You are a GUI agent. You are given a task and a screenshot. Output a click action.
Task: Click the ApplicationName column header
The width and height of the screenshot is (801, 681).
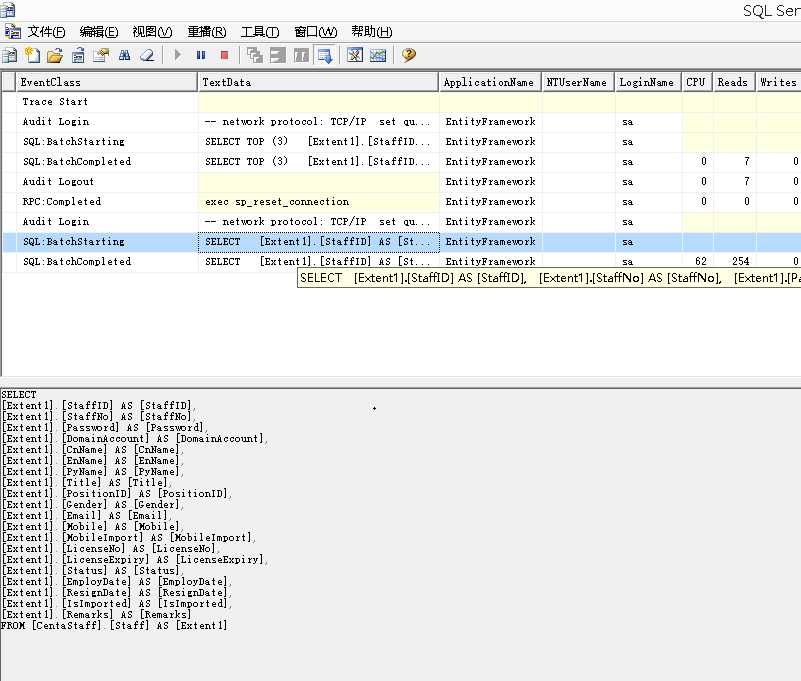[x=490, y=82]
